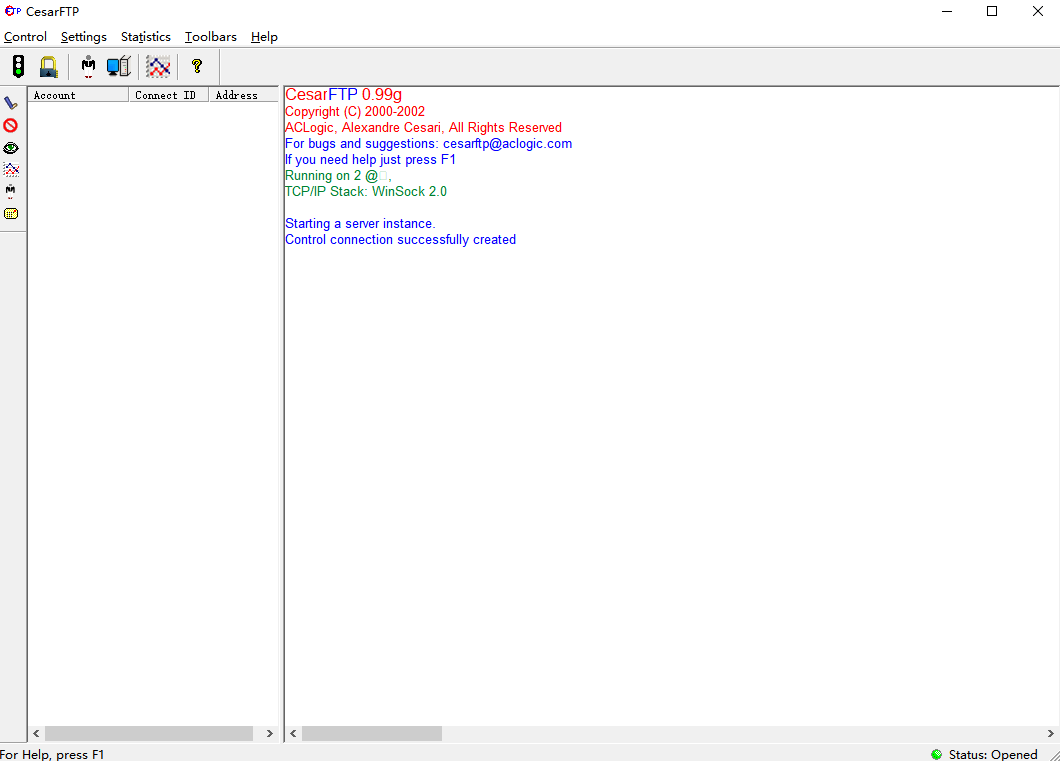Viewport: 1060px width, 761px height.
Task: Toggle the eye watch icon in the sidebar
Action: tap(11, 147)
